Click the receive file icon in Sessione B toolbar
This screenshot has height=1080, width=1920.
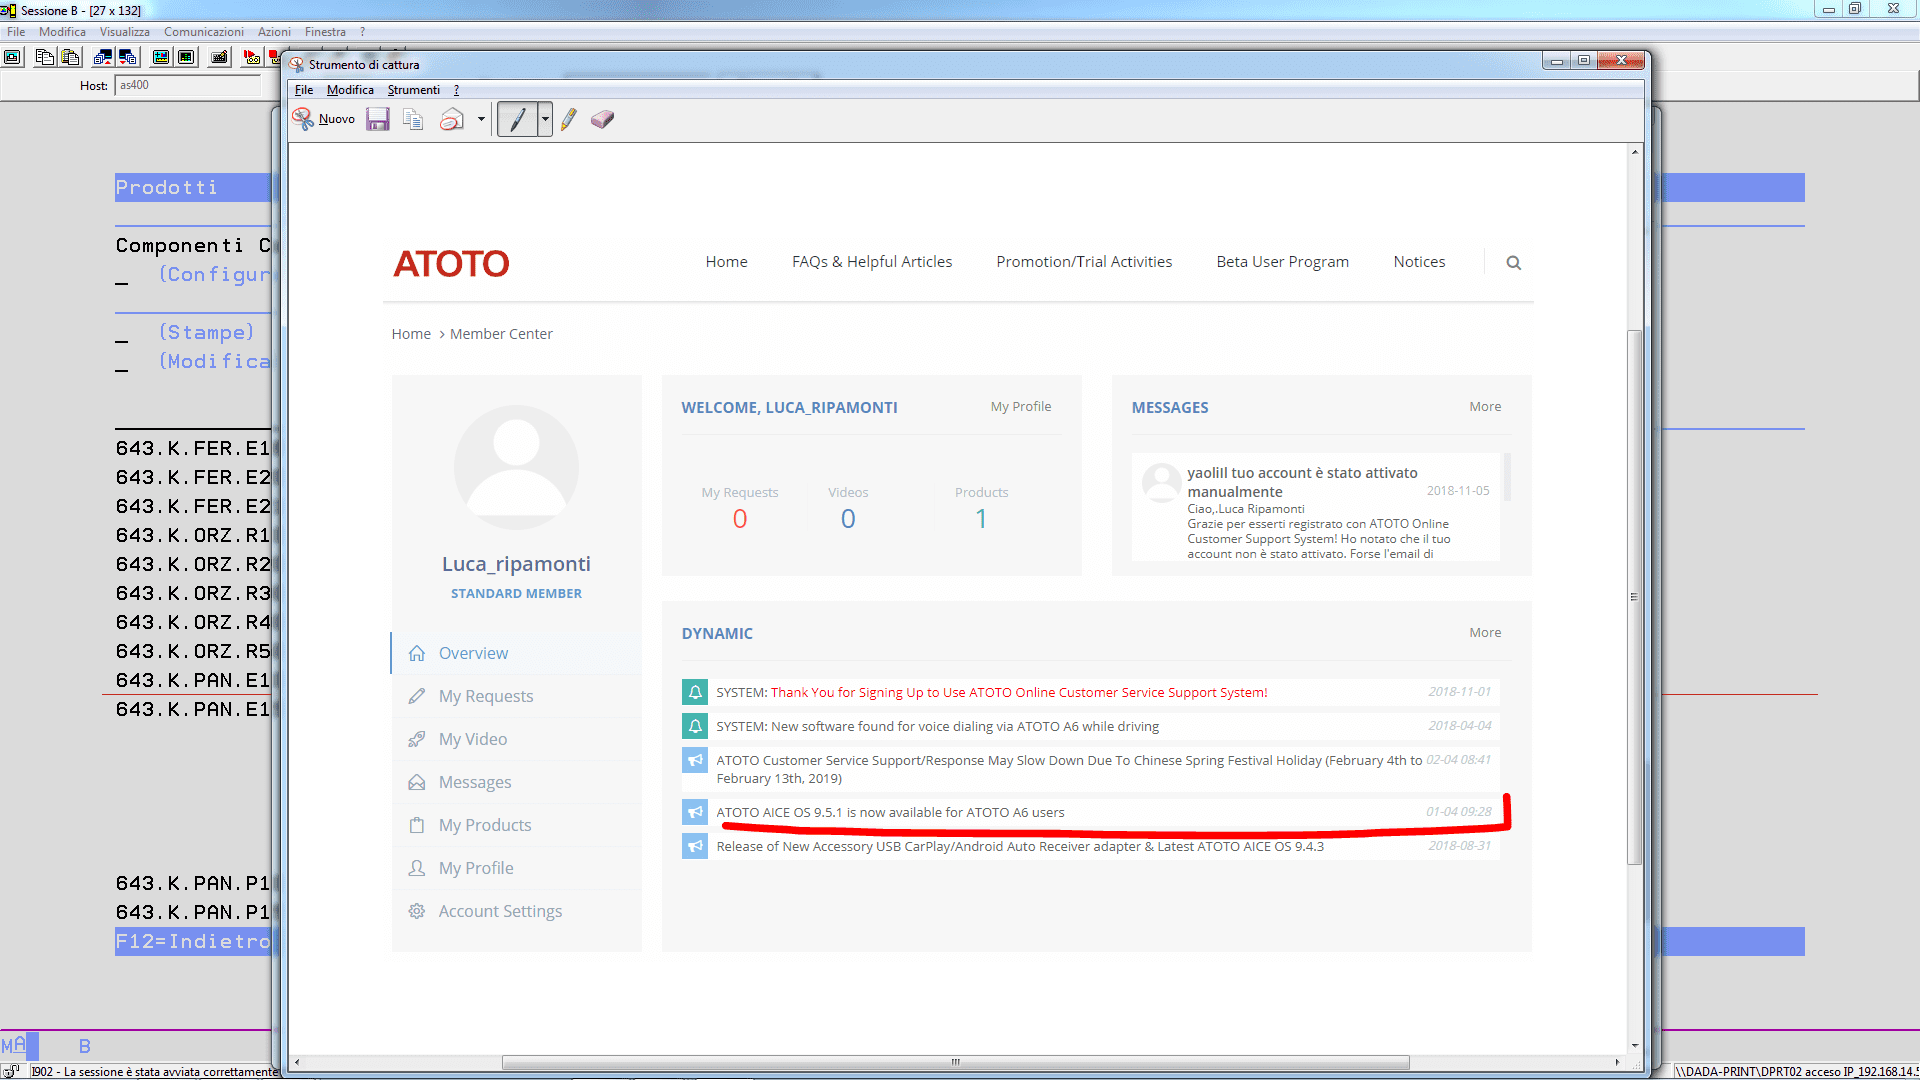coord(127,57)
